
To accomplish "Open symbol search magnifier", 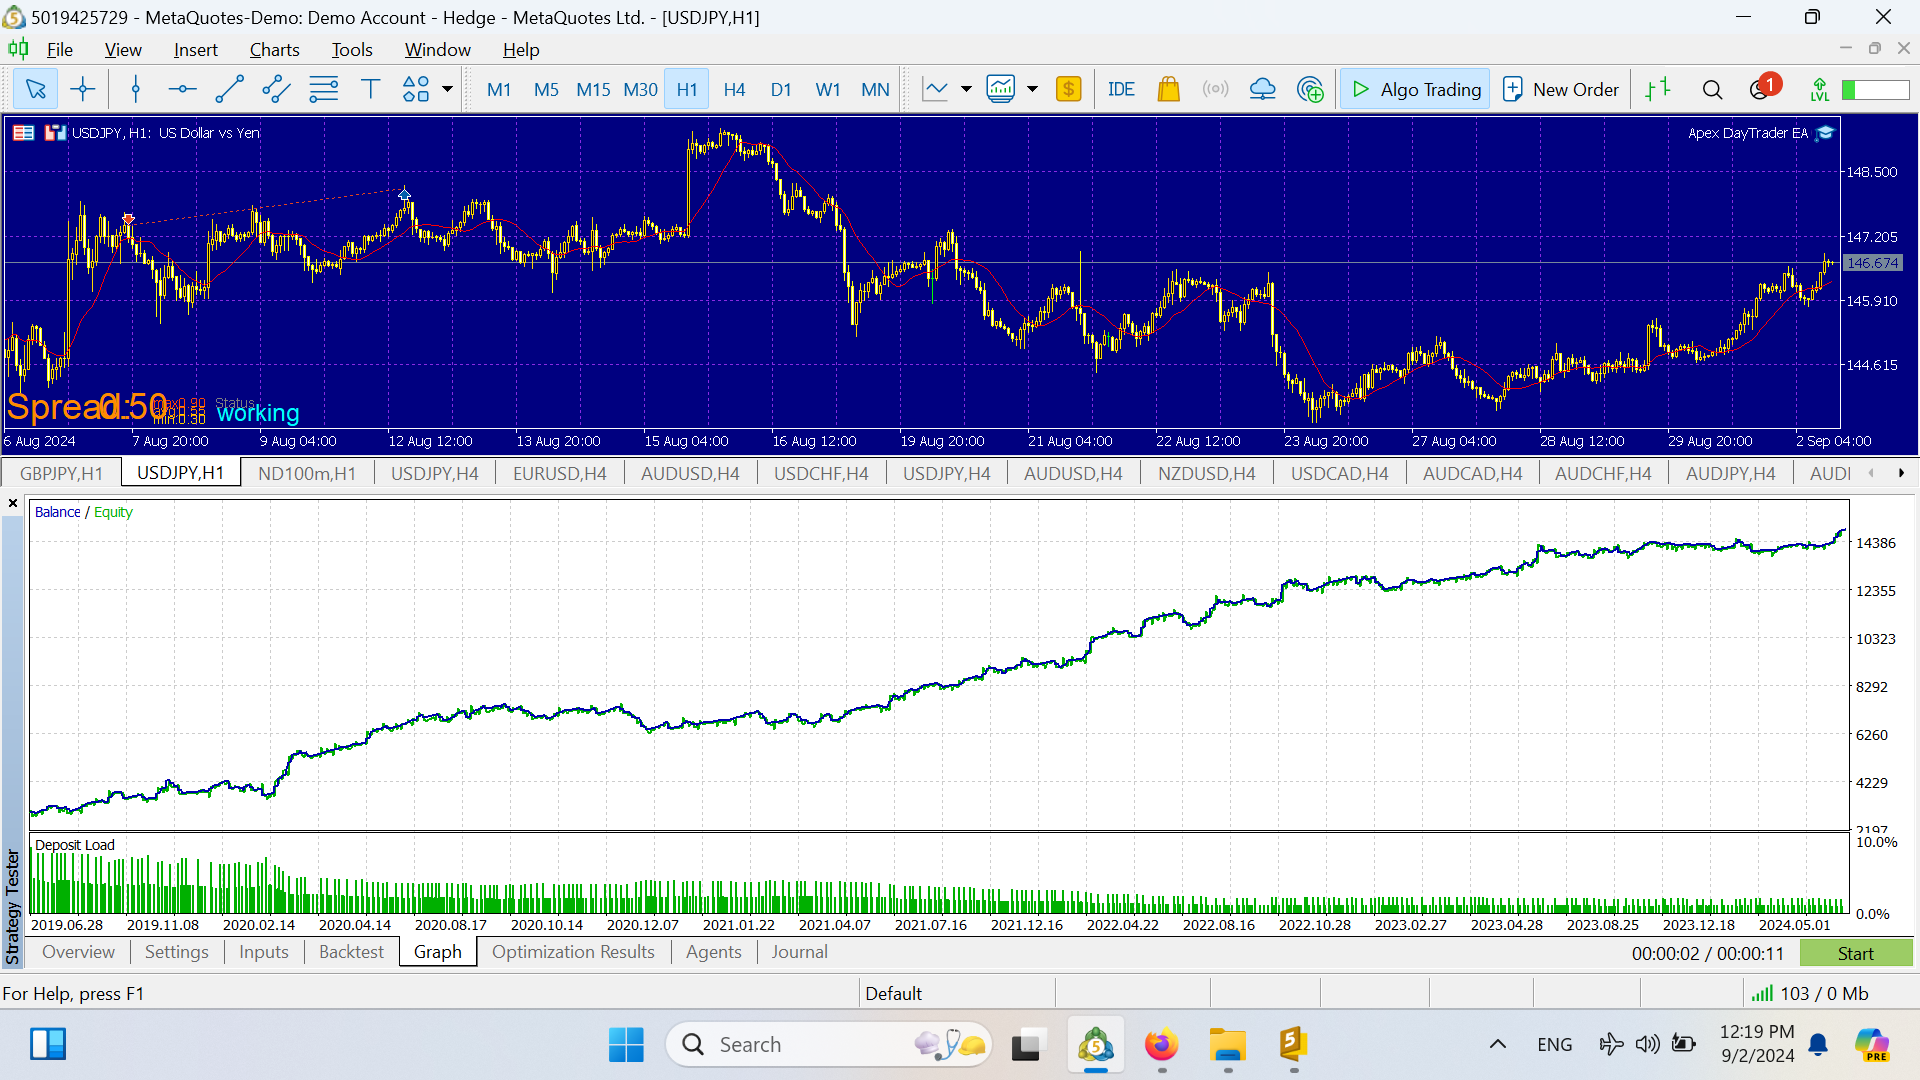I will click(1712, 88).
